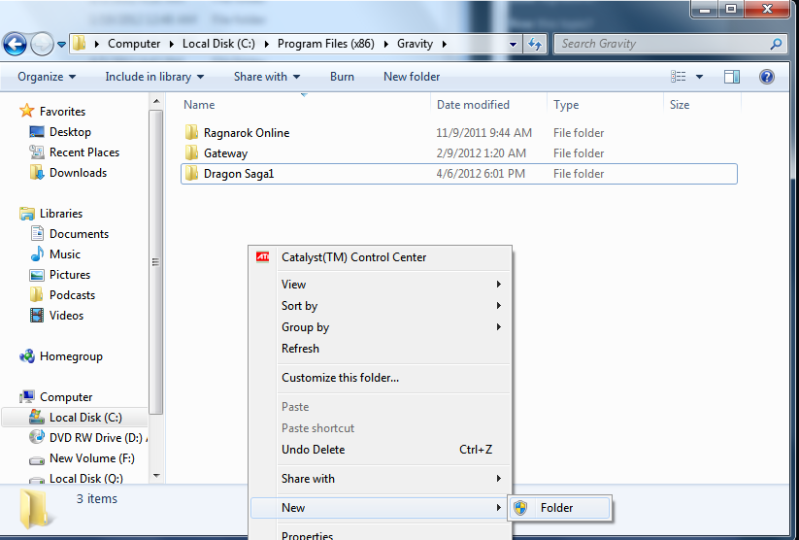
Task: Open the Share with toolbar menu
Action: pos(267,77)
